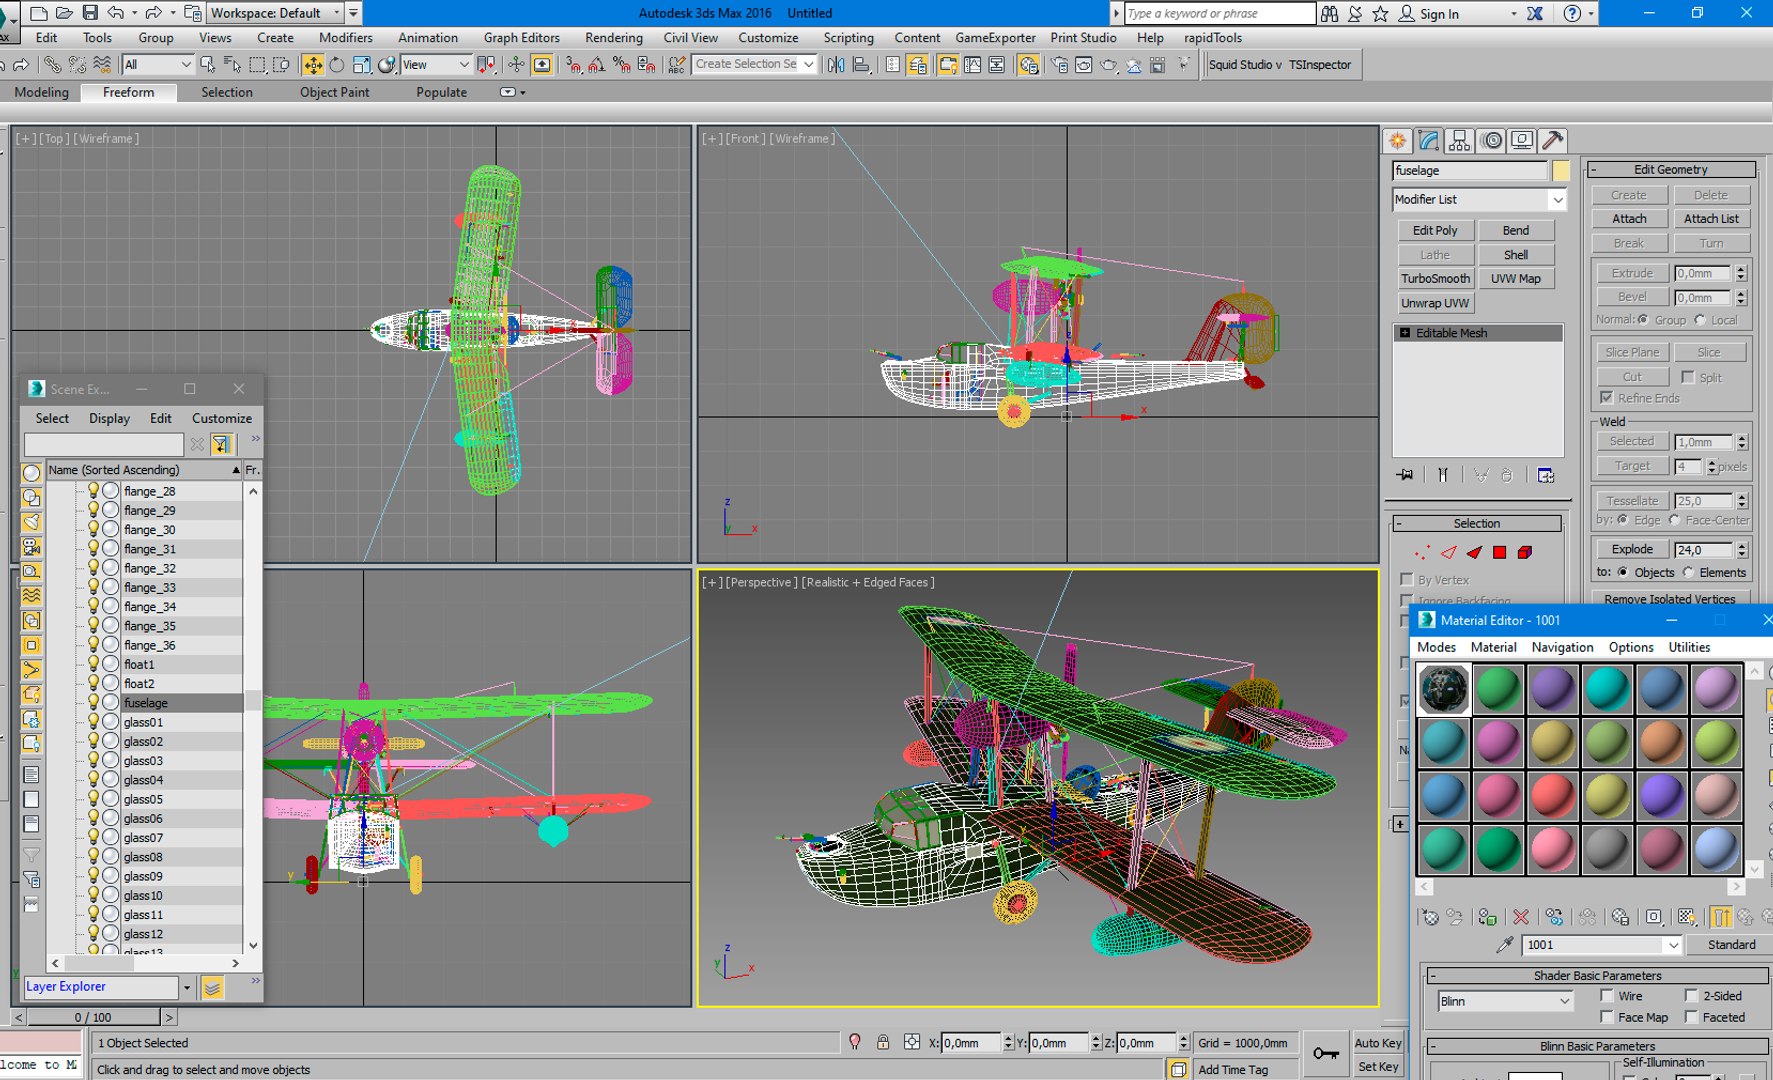
Task: Enable the 2-Sided checkbox
Action: [1691, 996]
